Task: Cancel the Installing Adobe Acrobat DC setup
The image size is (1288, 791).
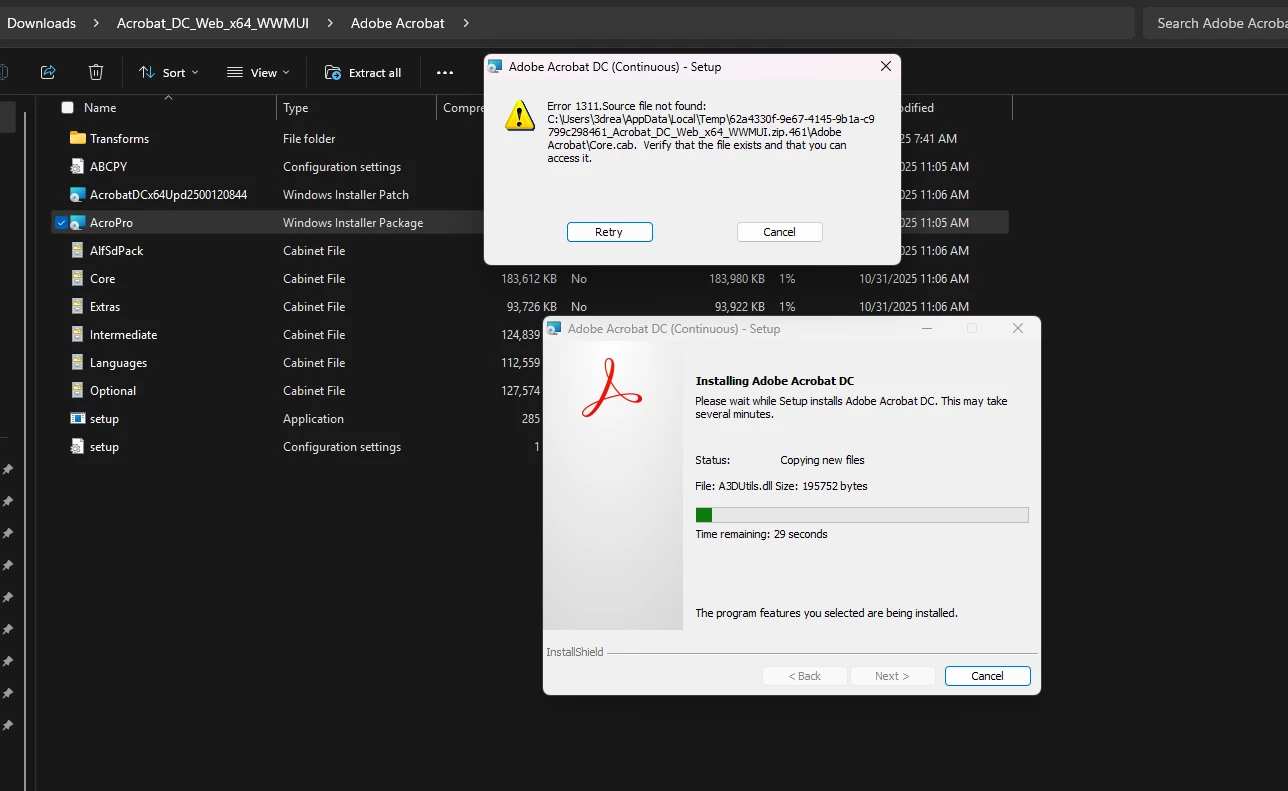Action: (x=987, y=676)
